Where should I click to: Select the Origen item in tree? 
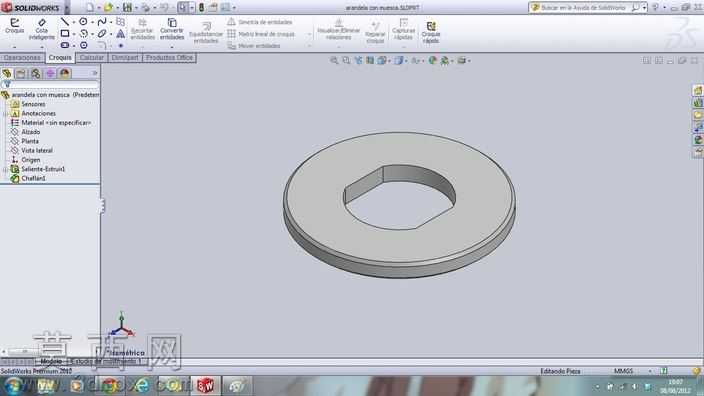click(31, 160)
